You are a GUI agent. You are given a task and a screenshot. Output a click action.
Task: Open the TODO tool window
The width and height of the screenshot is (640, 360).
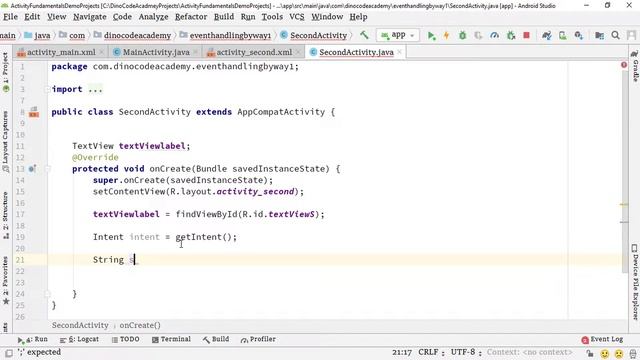click(x=126, y=339)
